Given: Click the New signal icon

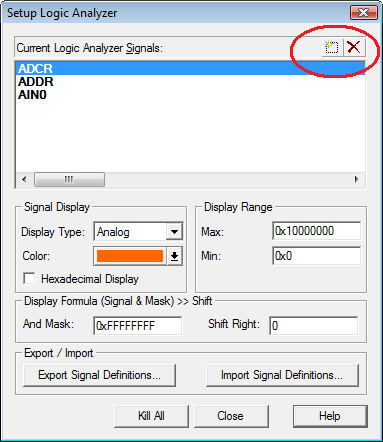Looking at the screenshot, I should (332, 47).
